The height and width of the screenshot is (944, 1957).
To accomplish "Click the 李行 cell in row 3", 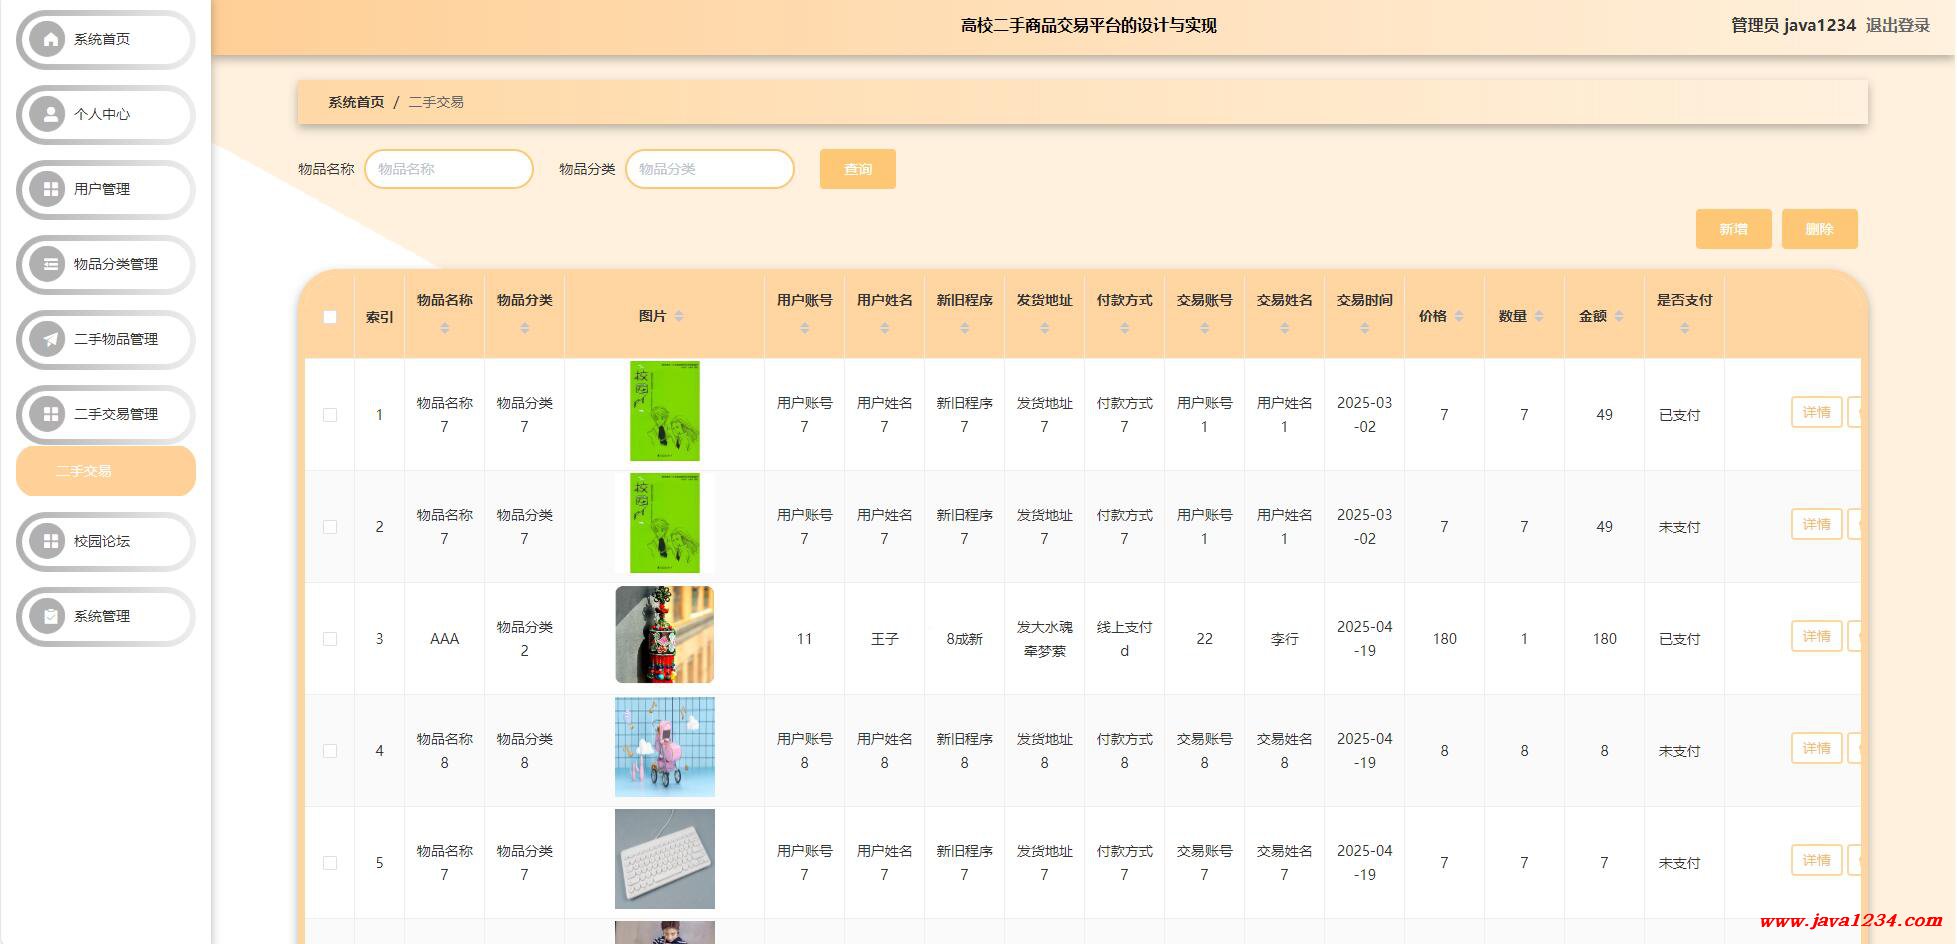I will coord(1285,639).
